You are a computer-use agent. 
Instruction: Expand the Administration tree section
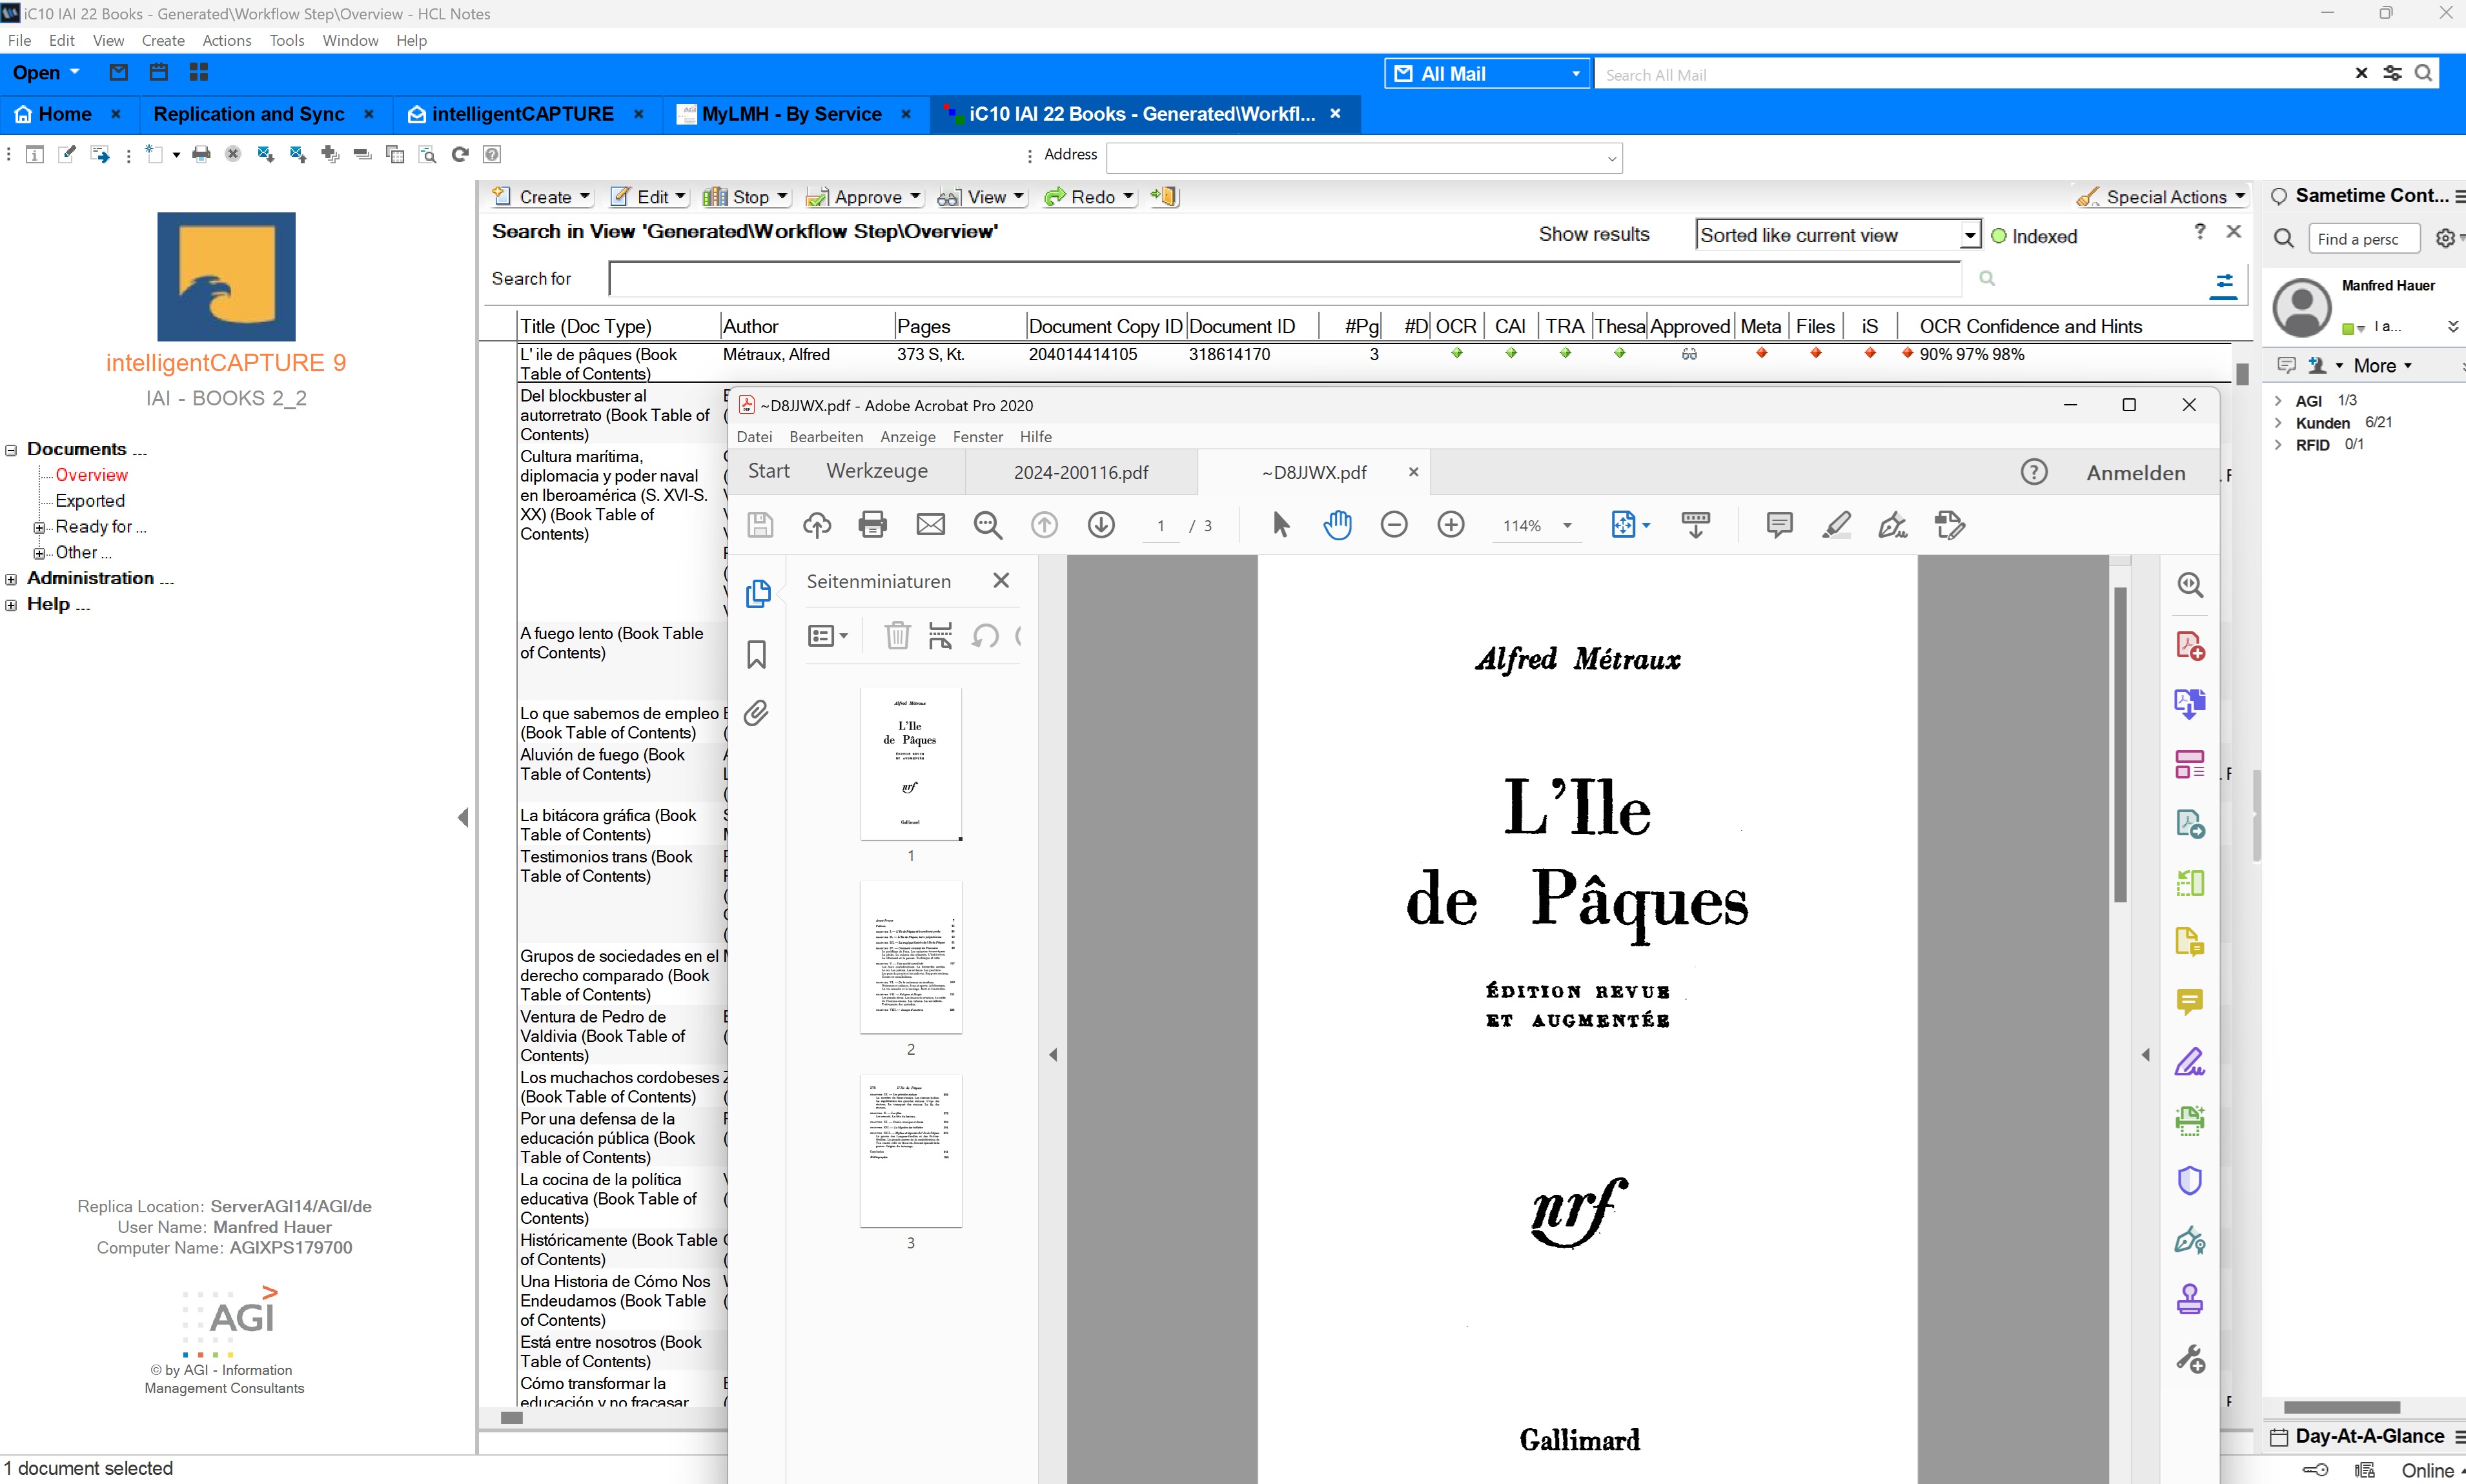pyautogui.click(x=11, y=579)
